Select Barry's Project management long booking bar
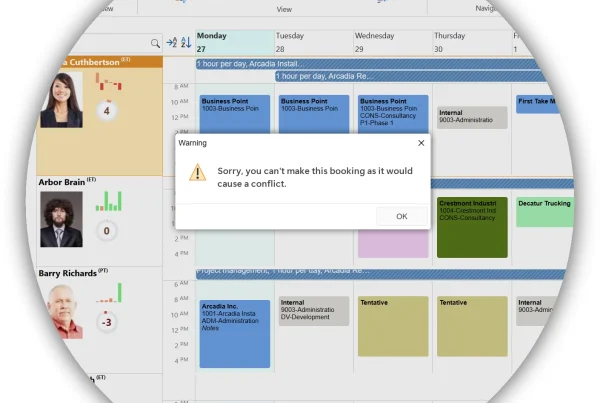 pos(381,273)
